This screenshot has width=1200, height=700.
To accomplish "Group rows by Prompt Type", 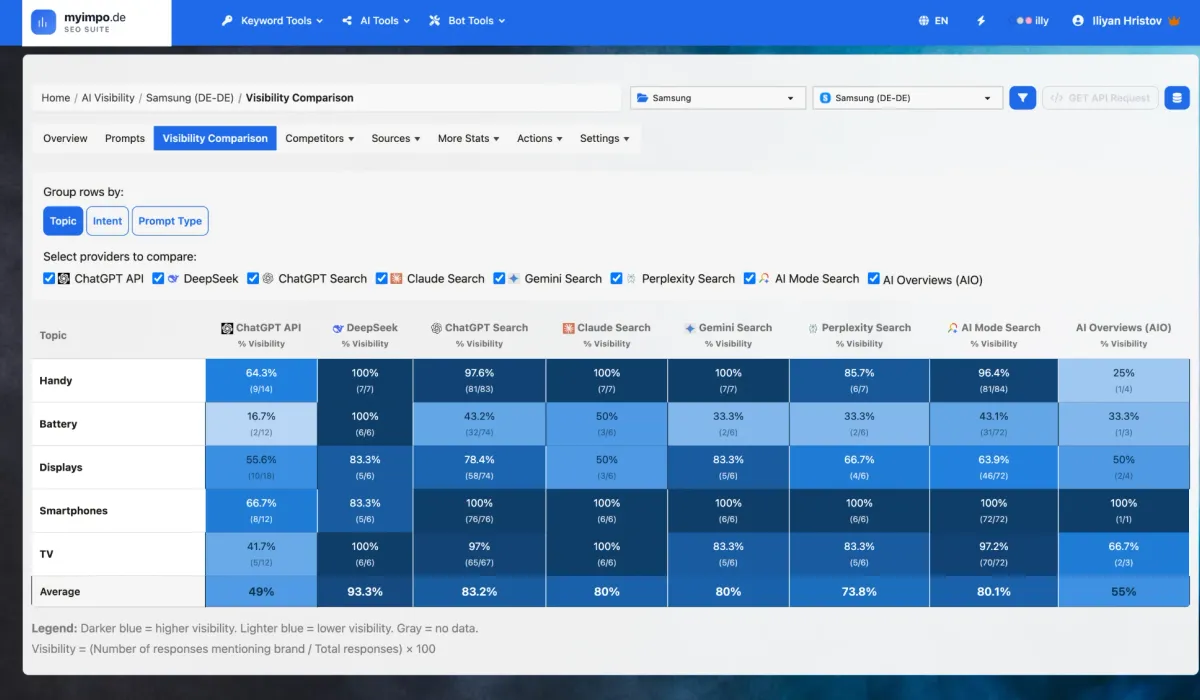I will click(x=170, y=221).
